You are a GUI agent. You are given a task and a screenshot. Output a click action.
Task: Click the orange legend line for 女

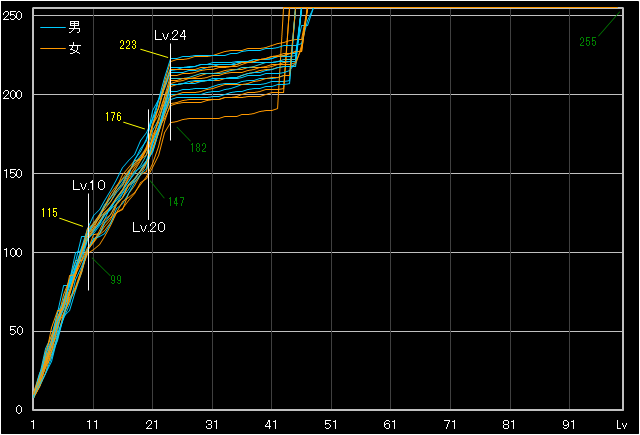coord(53,49)
